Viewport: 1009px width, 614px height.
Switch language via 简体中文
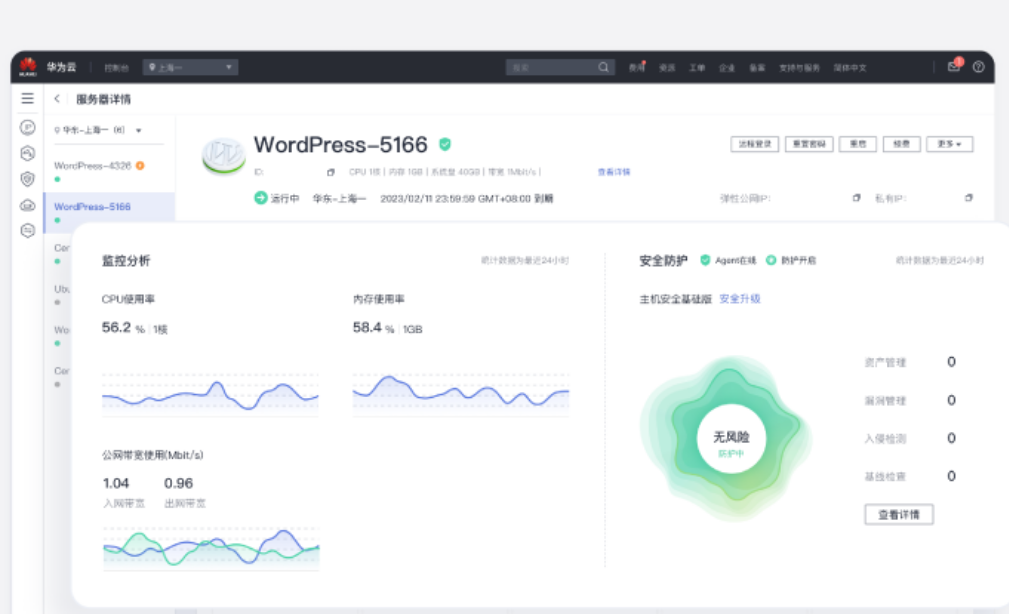coord(850,67)
